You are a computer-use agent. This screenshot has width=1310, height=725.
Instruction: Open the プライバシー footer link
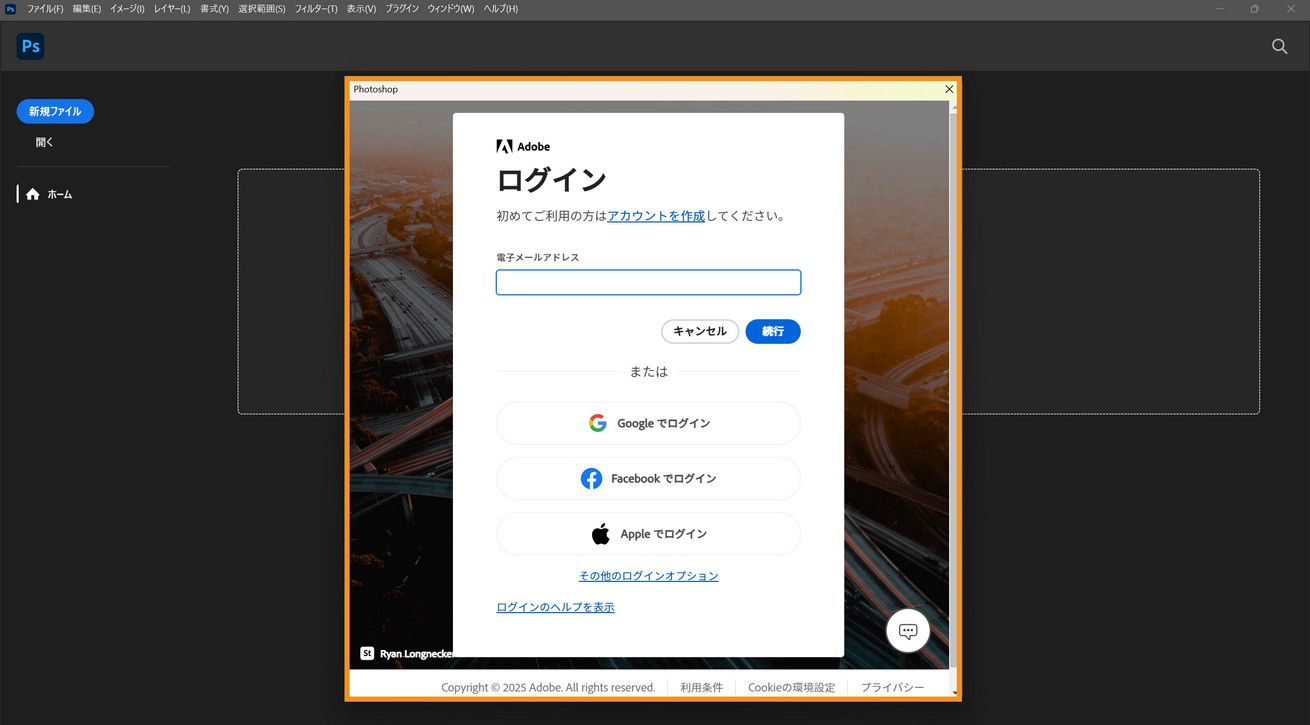[892, 687]
